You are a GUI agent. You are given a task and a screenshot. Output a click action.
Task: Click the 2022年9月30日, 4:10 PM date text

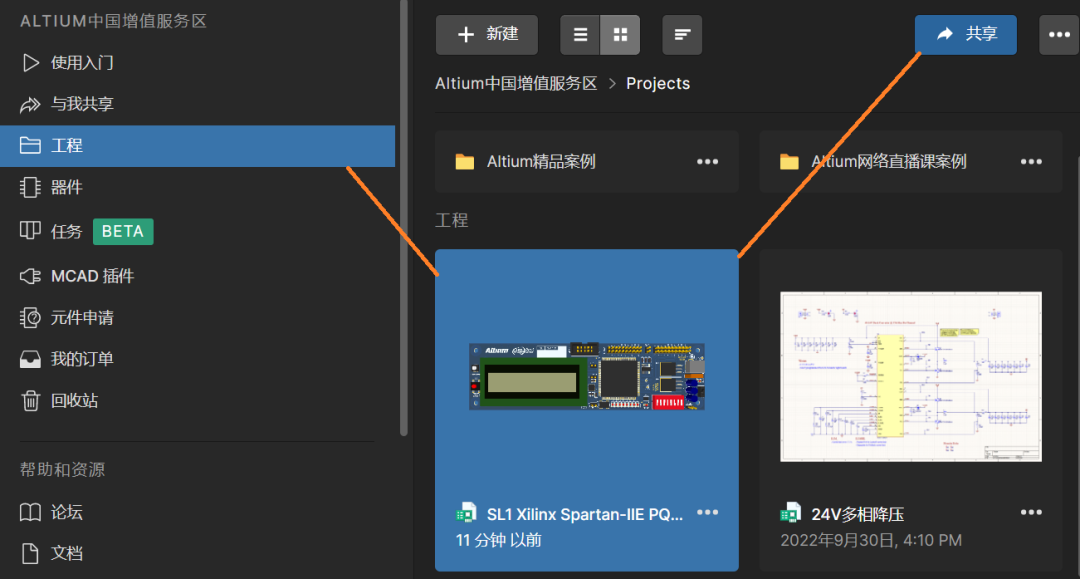pos(871,540)
